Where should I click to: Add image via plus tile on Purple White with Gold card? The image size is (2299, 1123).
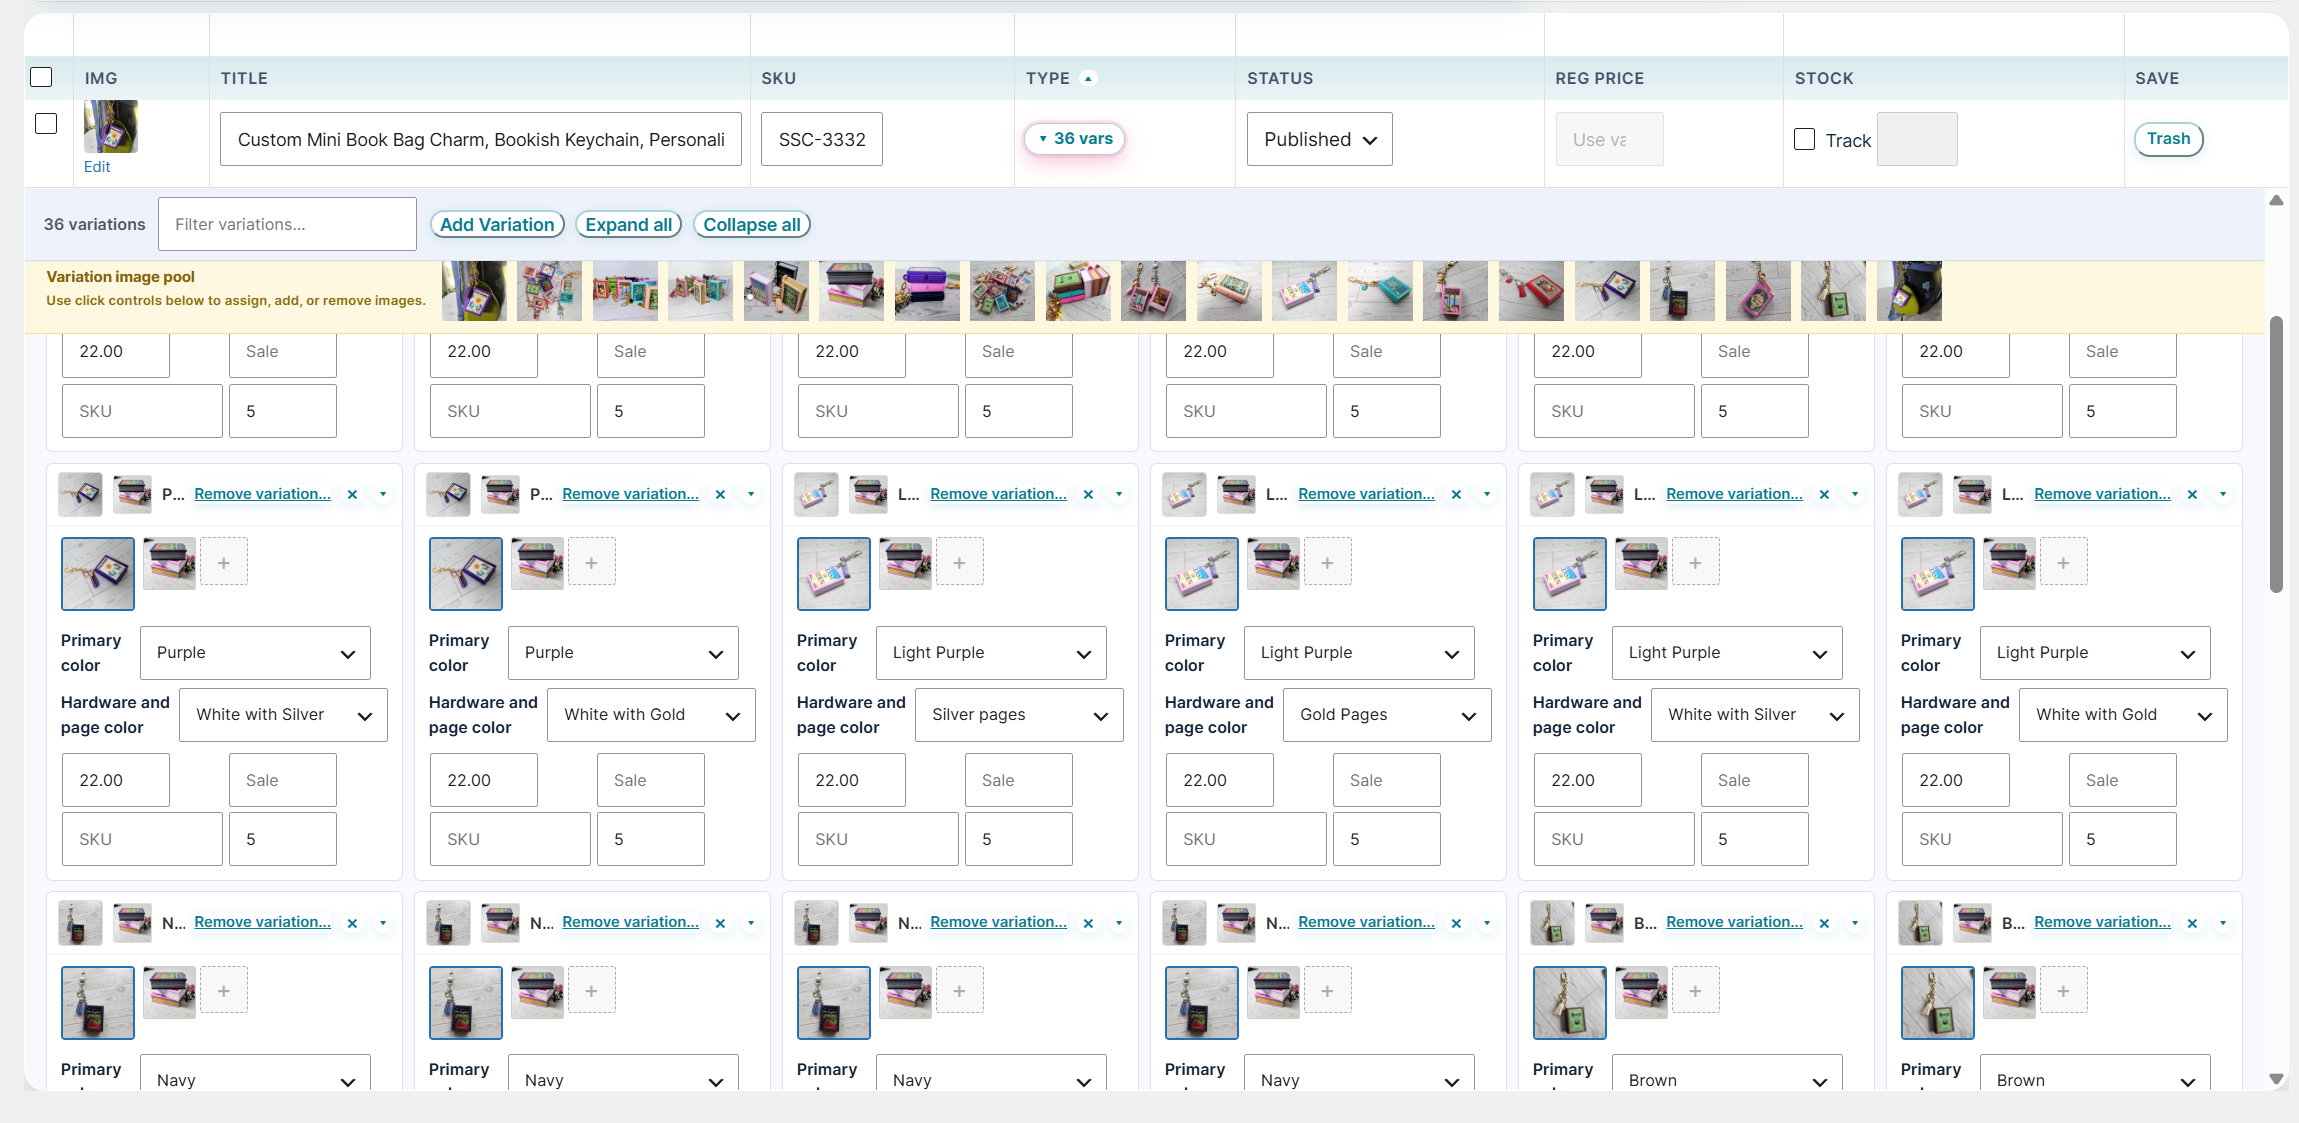pyautogui.click(x=592, y=562)
